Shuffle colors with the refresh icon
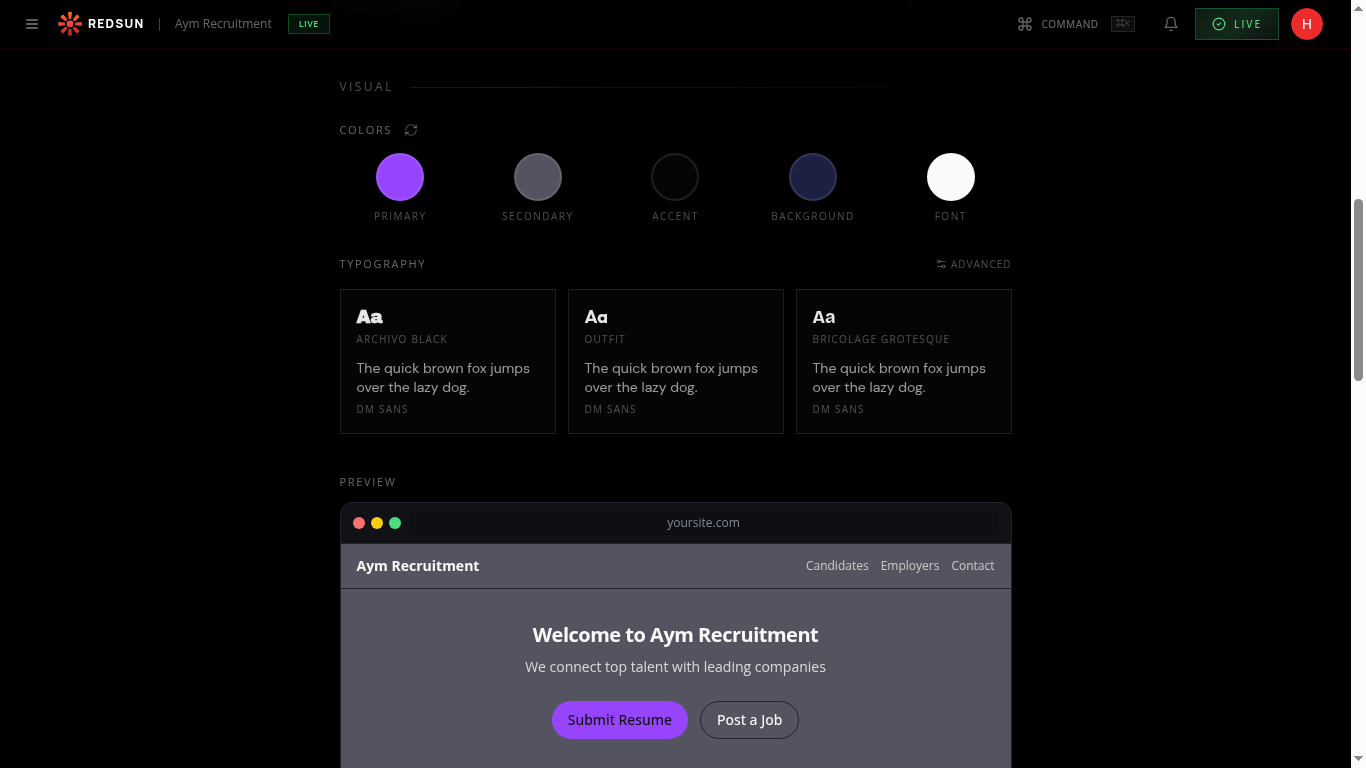Image resolution: width=1366 pixels, height=768 pixels. tap(411, 129)
